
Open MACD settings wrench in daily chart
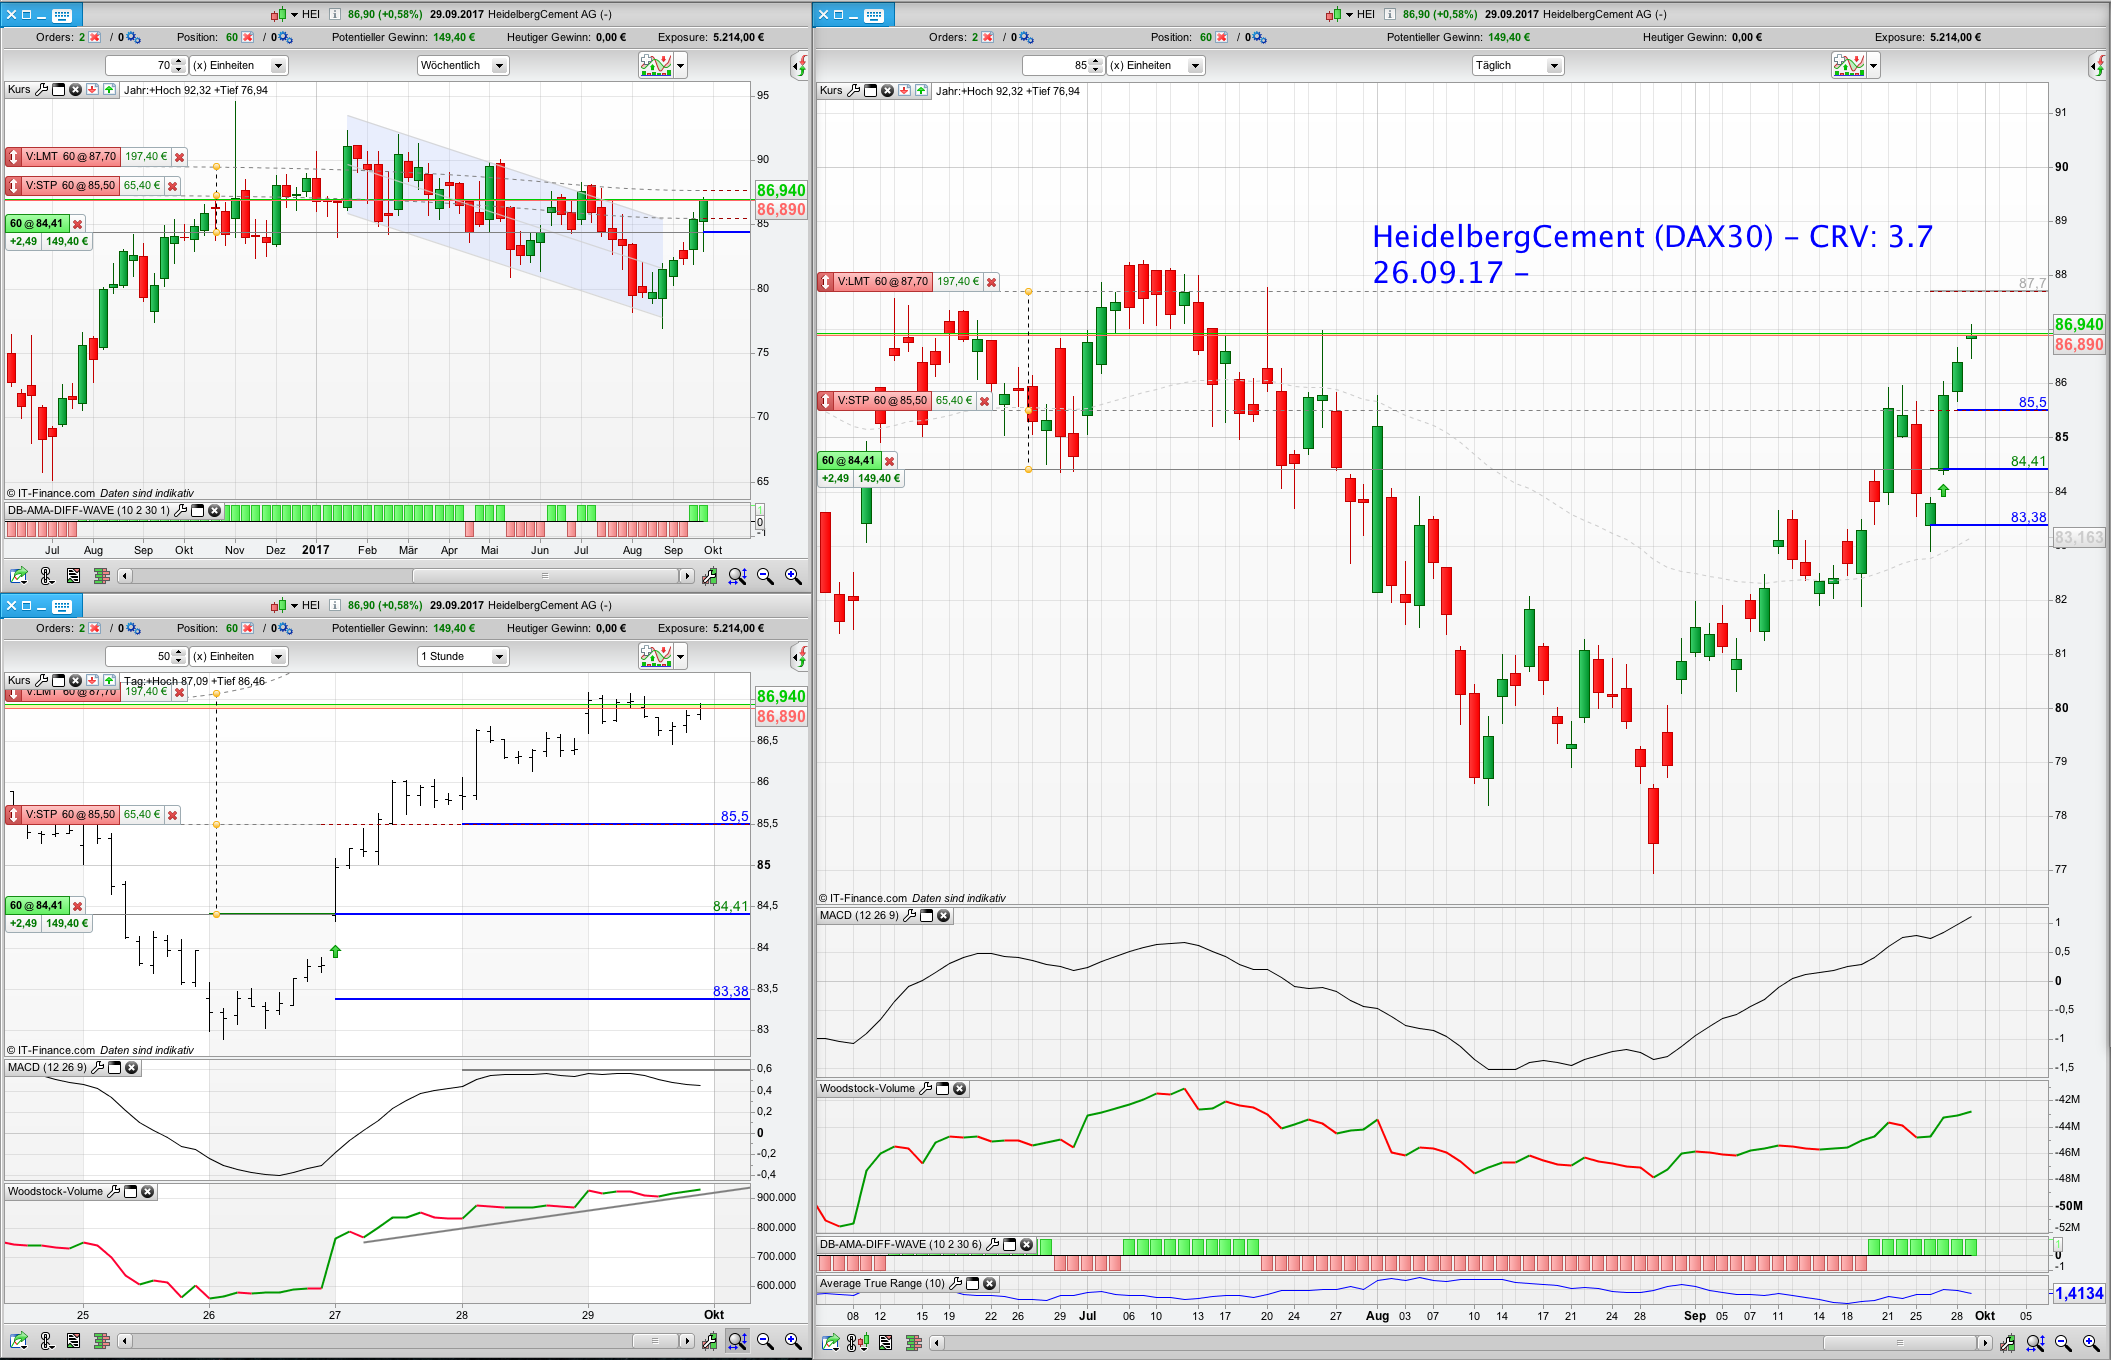click(x=909, y=916)
